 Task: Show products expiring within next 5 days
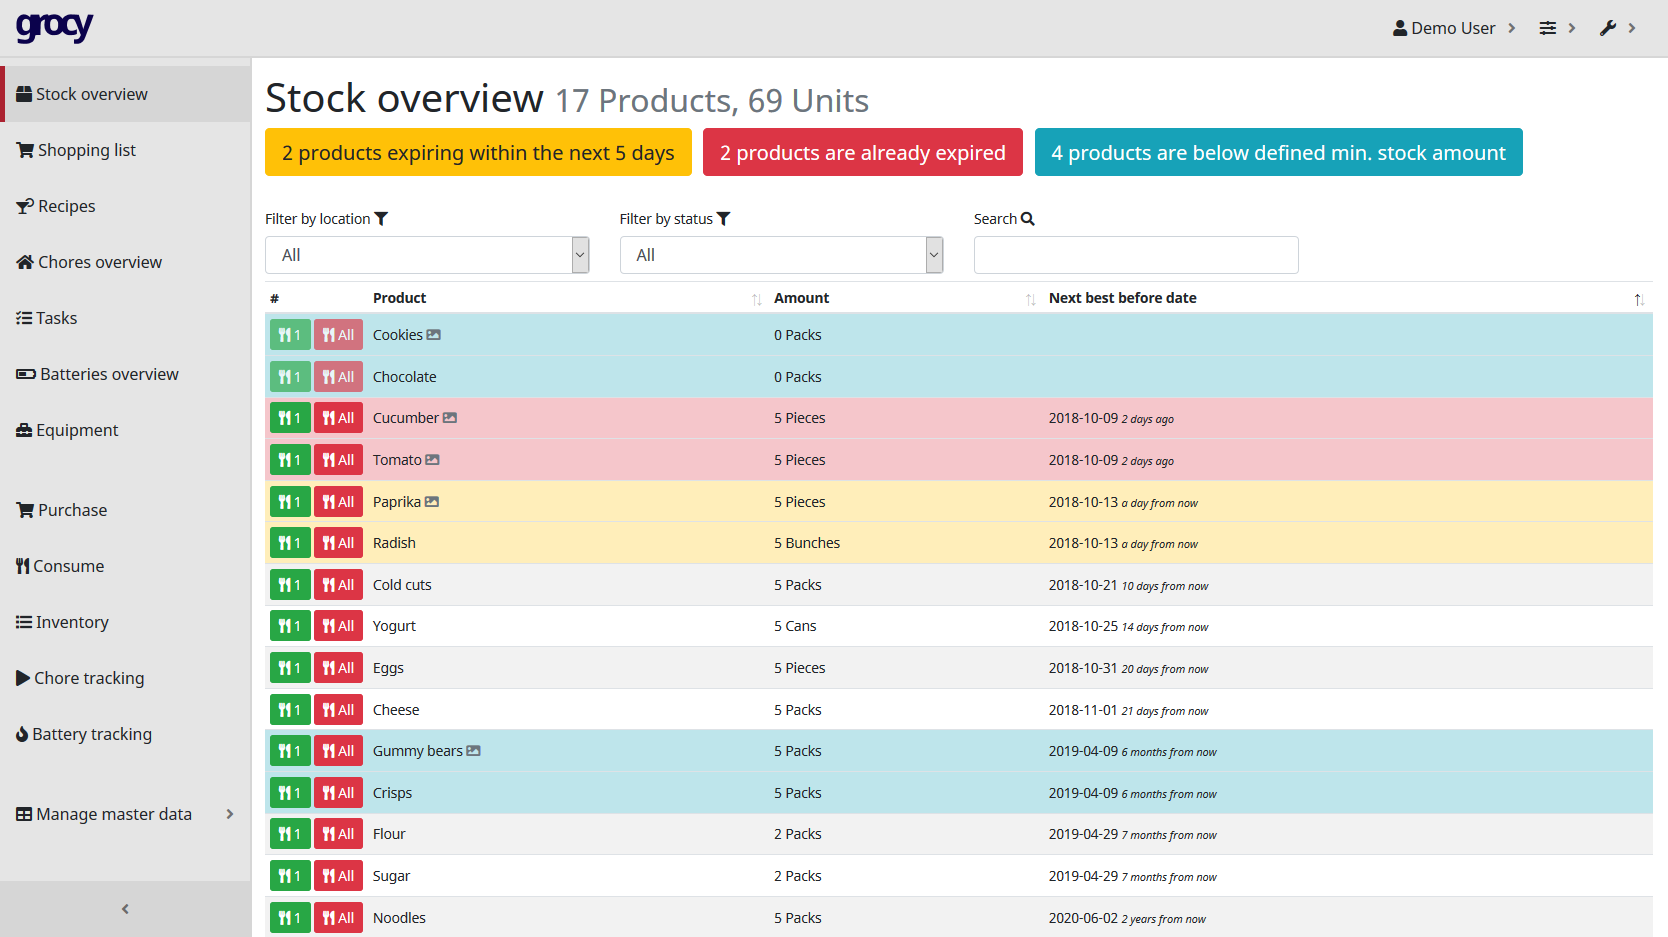coord(478,152)
